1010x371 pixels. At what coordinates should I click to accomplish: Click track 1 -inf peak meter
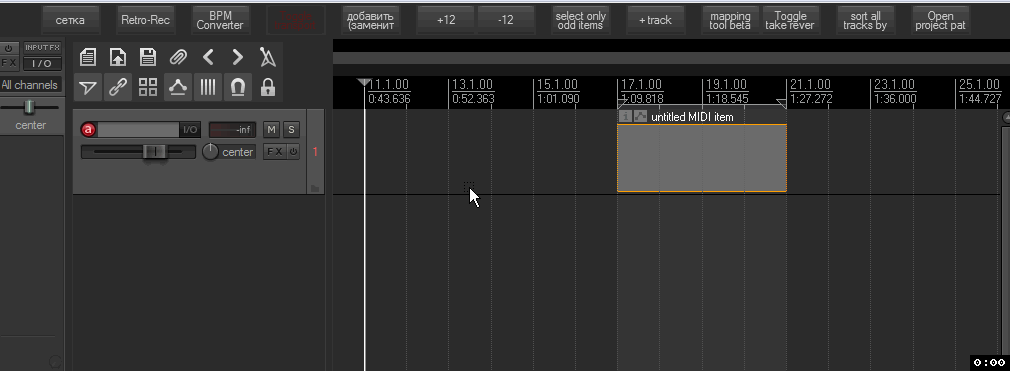(232, 130)
